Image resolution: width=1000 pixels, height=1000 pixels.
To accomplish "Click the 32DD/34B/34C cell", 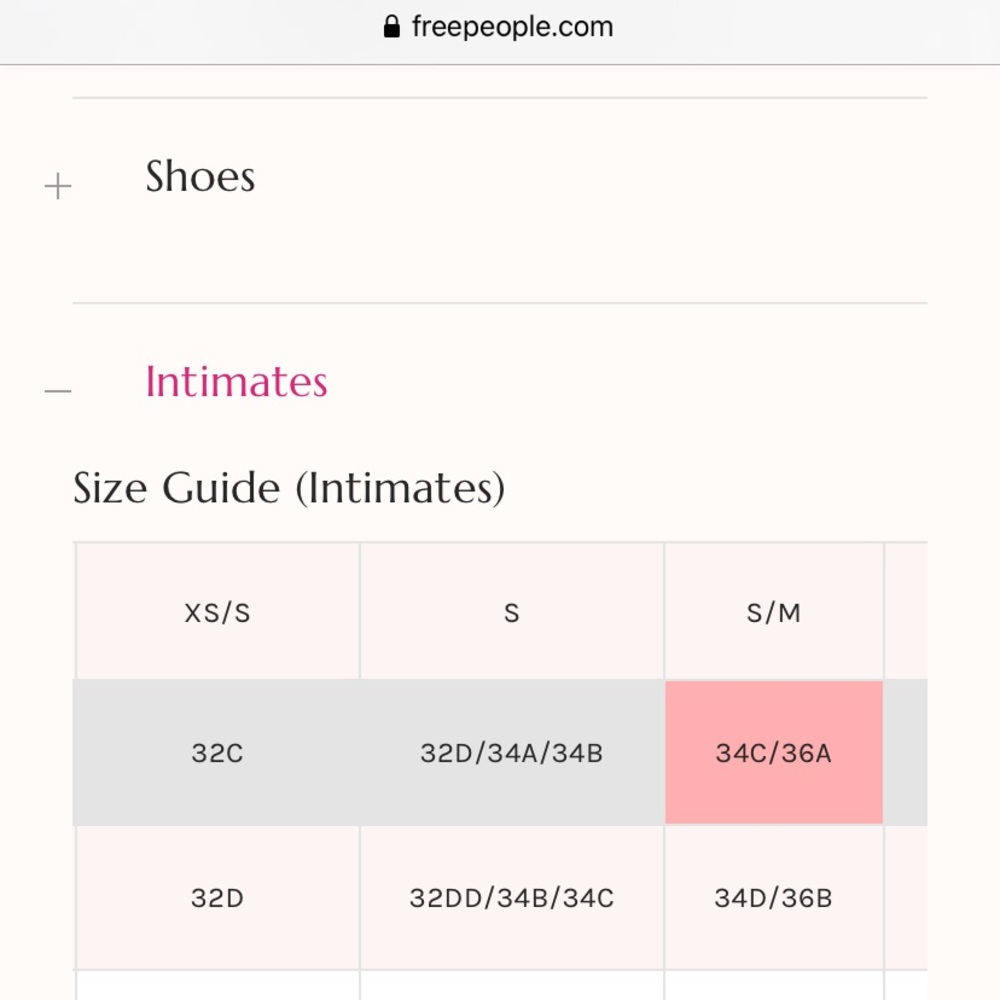I will point(512,898).
